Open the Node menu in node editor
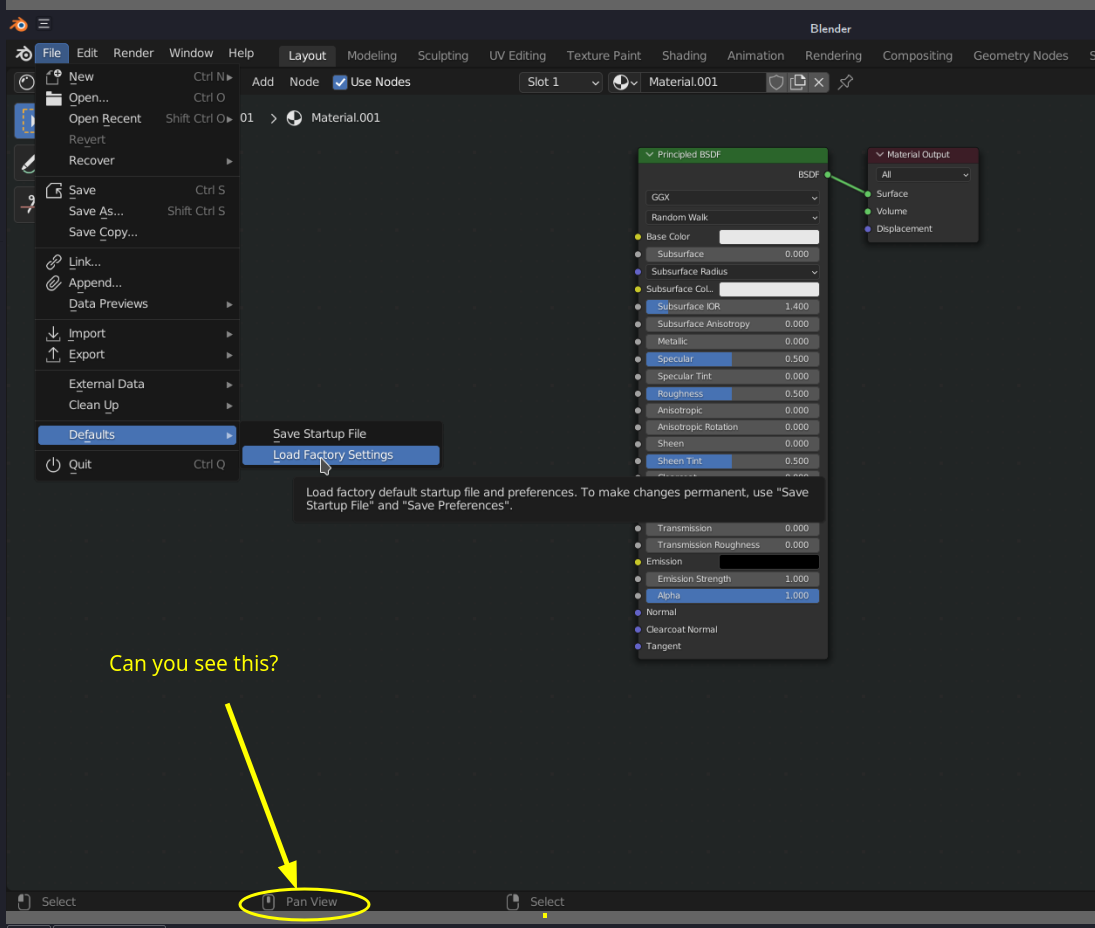The width and height of the screenshot is (1095, 928). 304,82
